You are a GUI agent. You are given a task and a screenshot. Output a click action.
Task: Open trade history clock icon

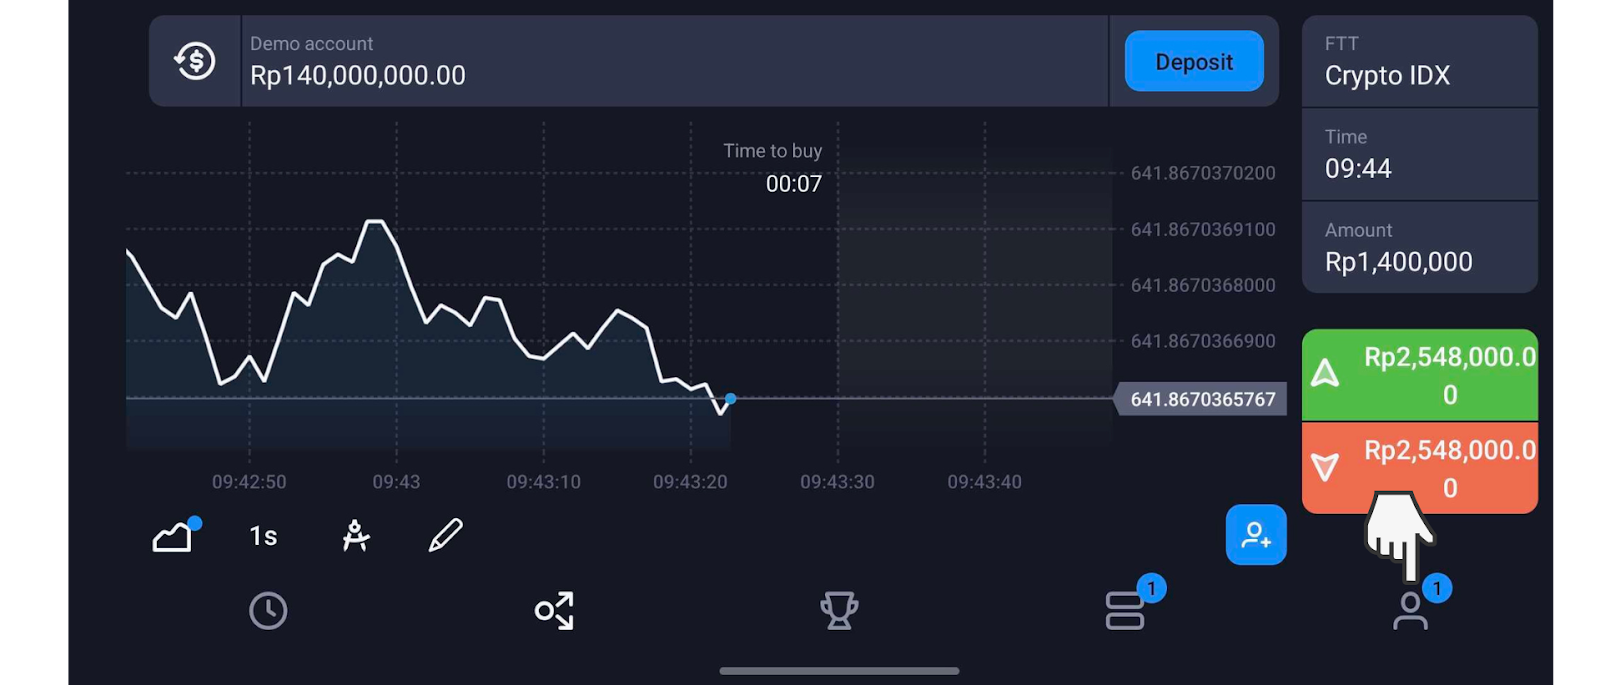(x=268, y=611)
